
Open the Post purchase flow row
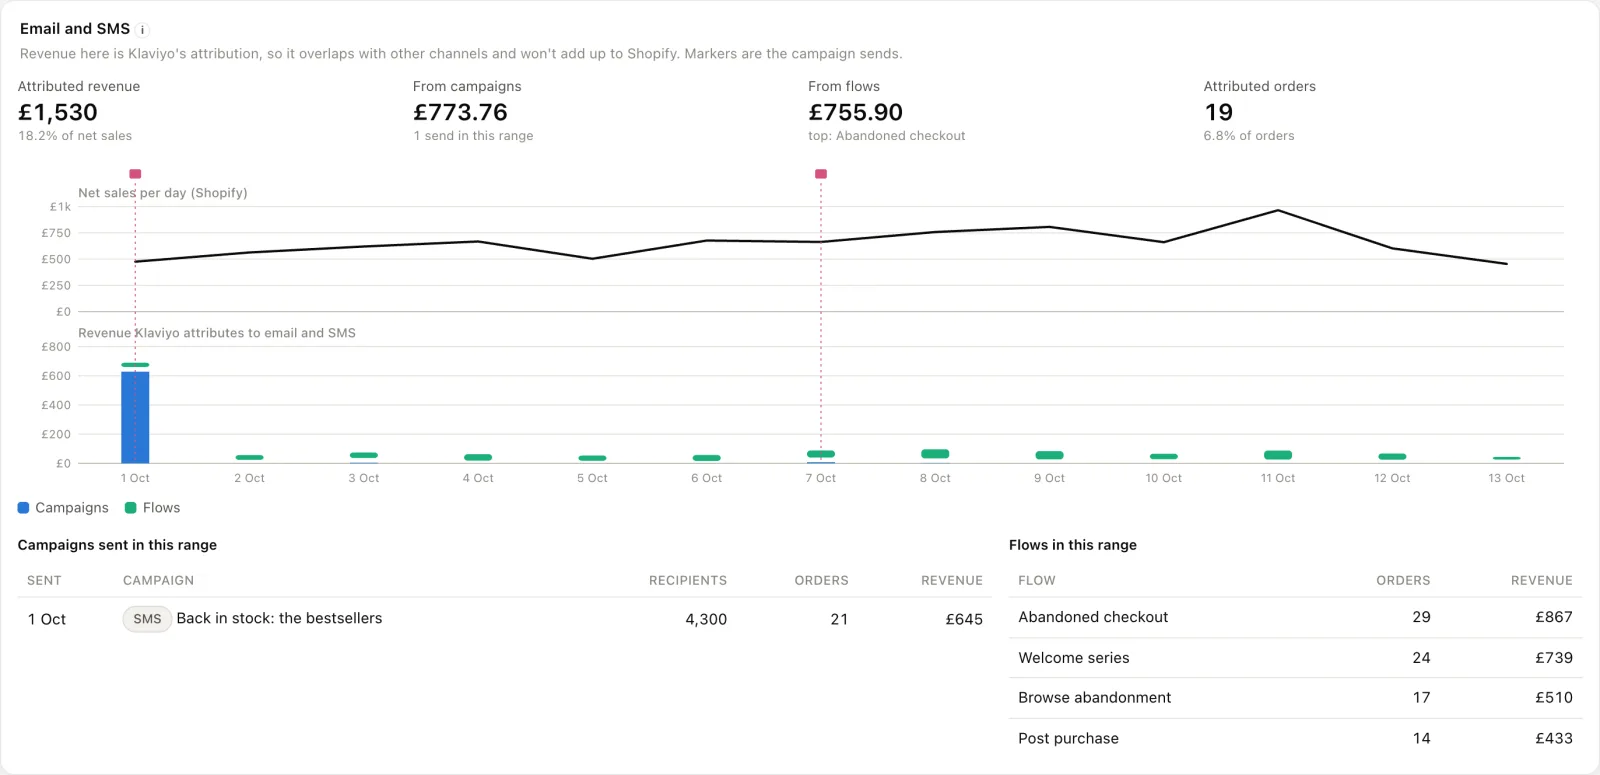coord(1295,738)
